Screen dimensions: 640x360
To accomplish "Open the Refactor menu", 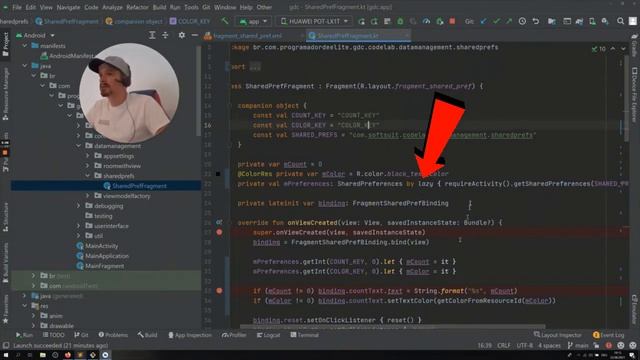I will tap(137, 7).
